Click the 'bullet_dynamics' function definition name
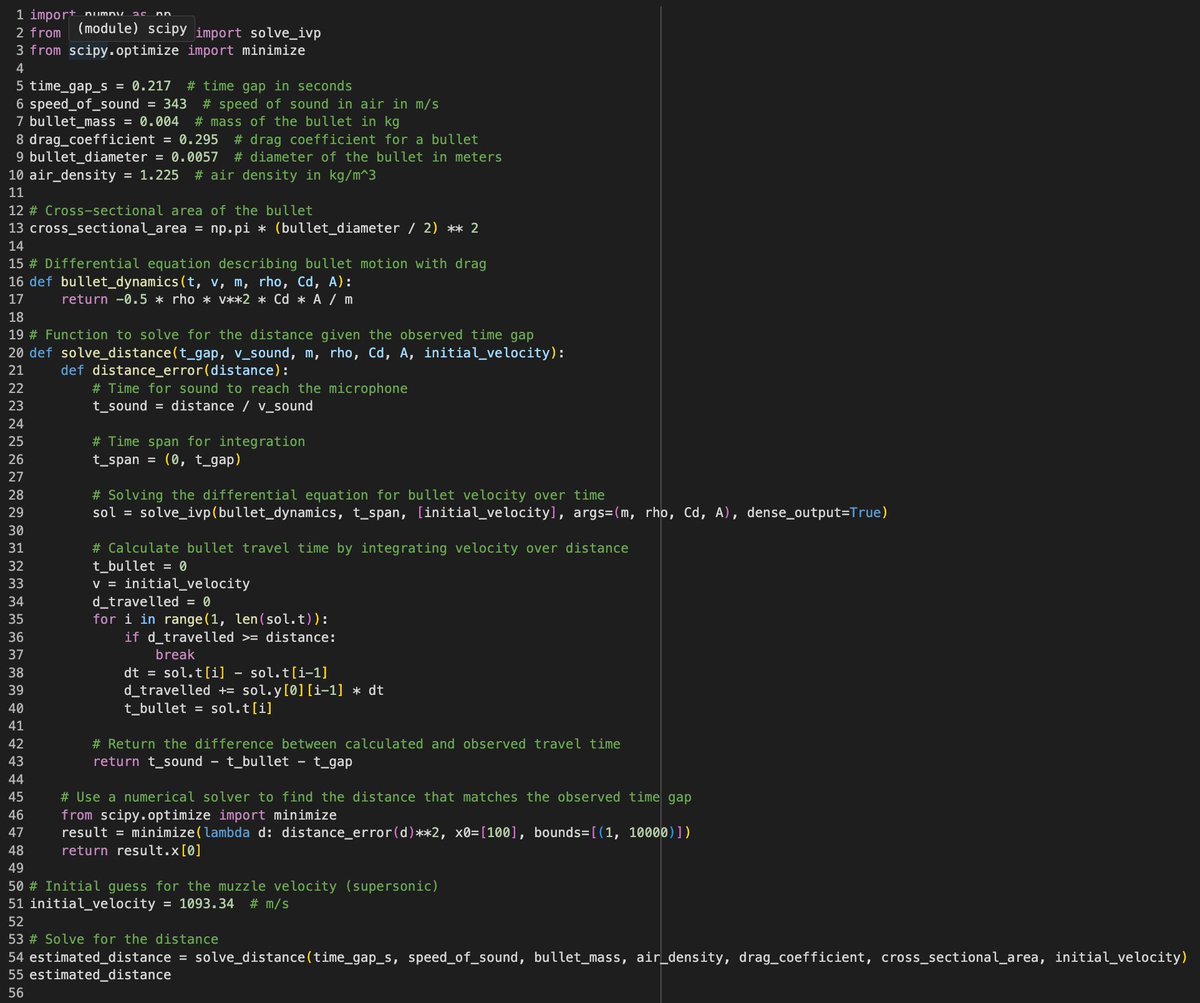 tap(120, 282)
